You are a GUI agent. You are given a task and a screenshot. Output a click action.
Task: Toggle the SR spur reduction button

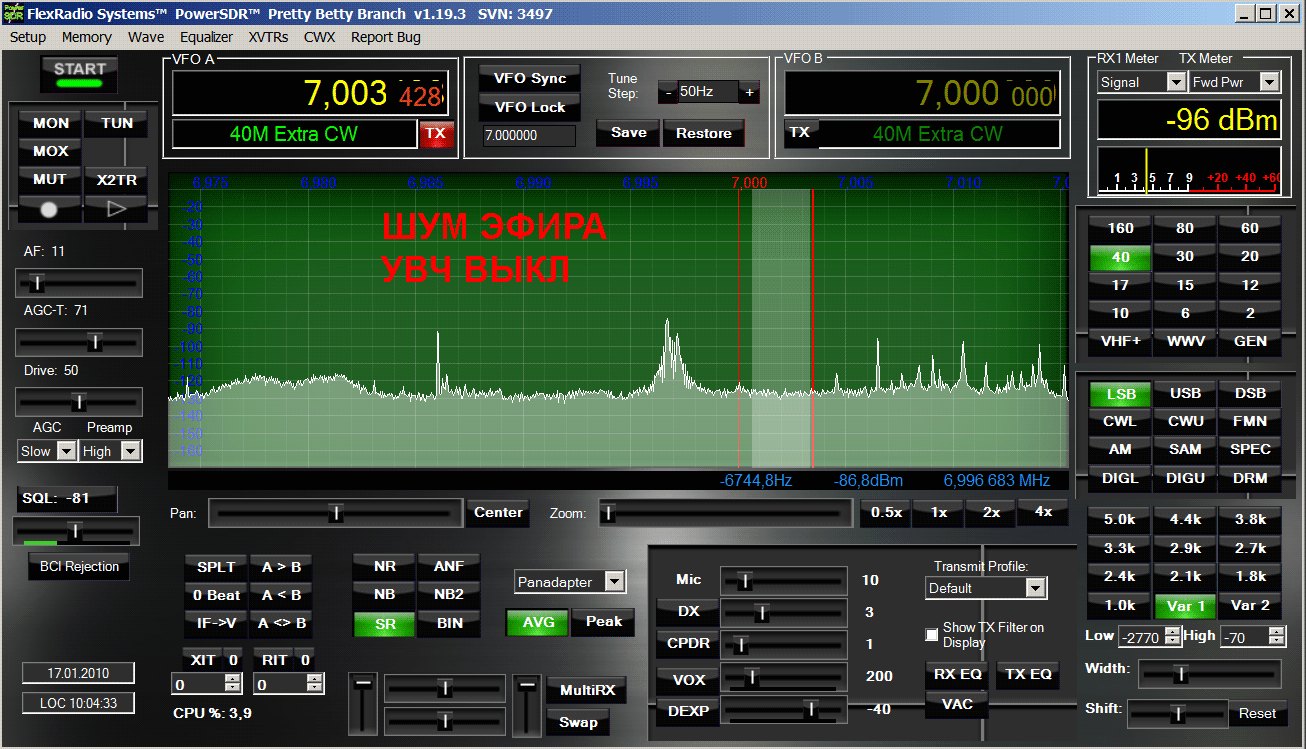pyautogui.click(x=385, y=623)
